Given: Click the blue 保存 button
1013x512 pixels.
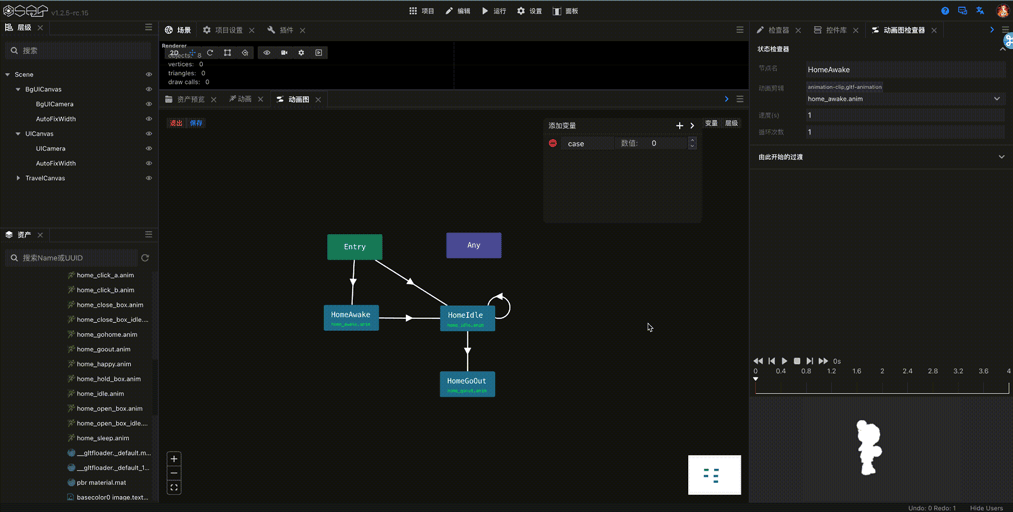Looking at the screenshot, I should [x=196, y=123].
